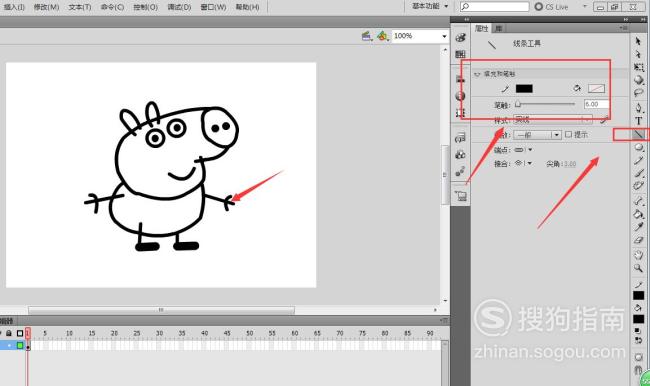Screen dimensions: 650x386
Task: Click the CS Live button
Action: point(552,7)
